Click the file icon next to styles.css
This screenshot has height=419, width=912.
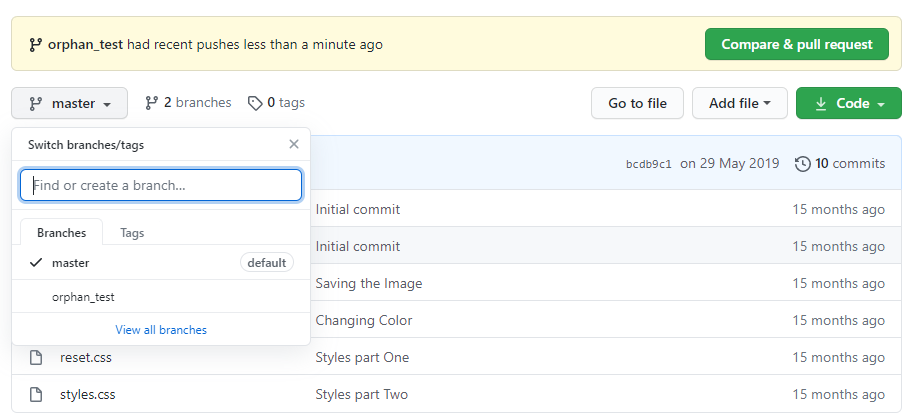[36, 394]
